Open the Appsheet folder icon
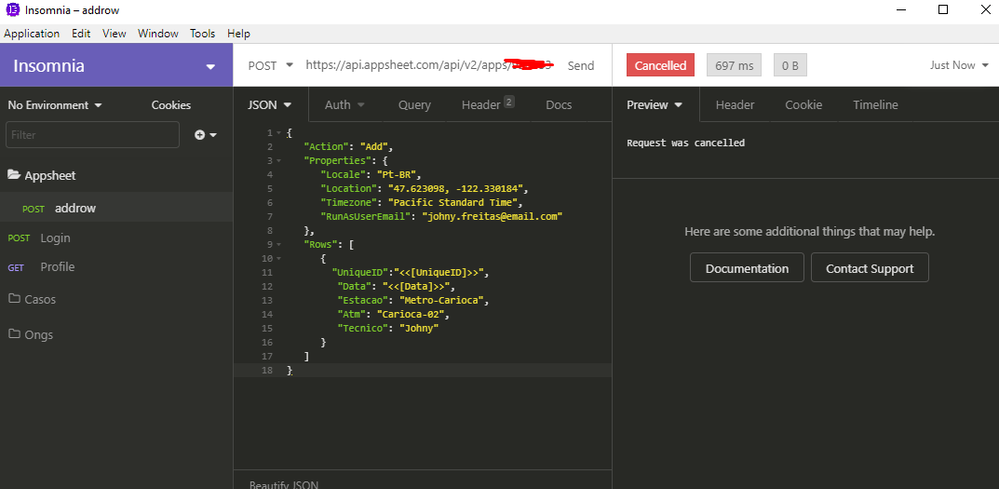 pyautogui.click(x=13, y=175)
